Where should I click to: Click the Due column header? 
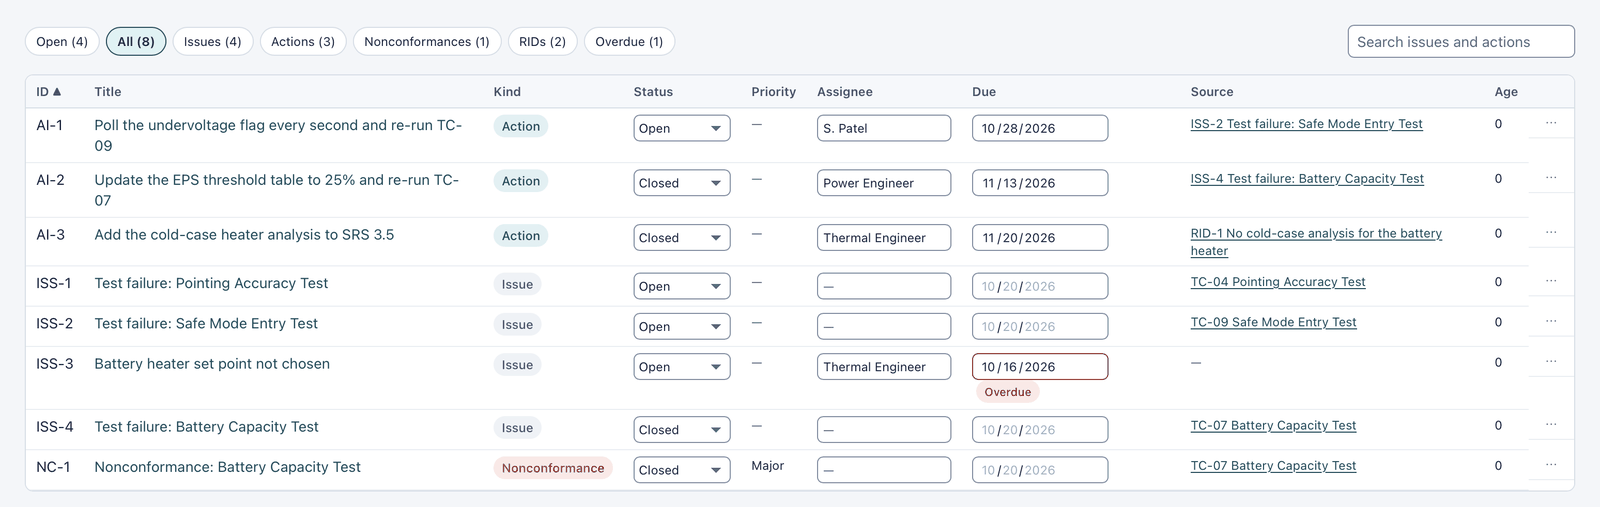point(984,92)
